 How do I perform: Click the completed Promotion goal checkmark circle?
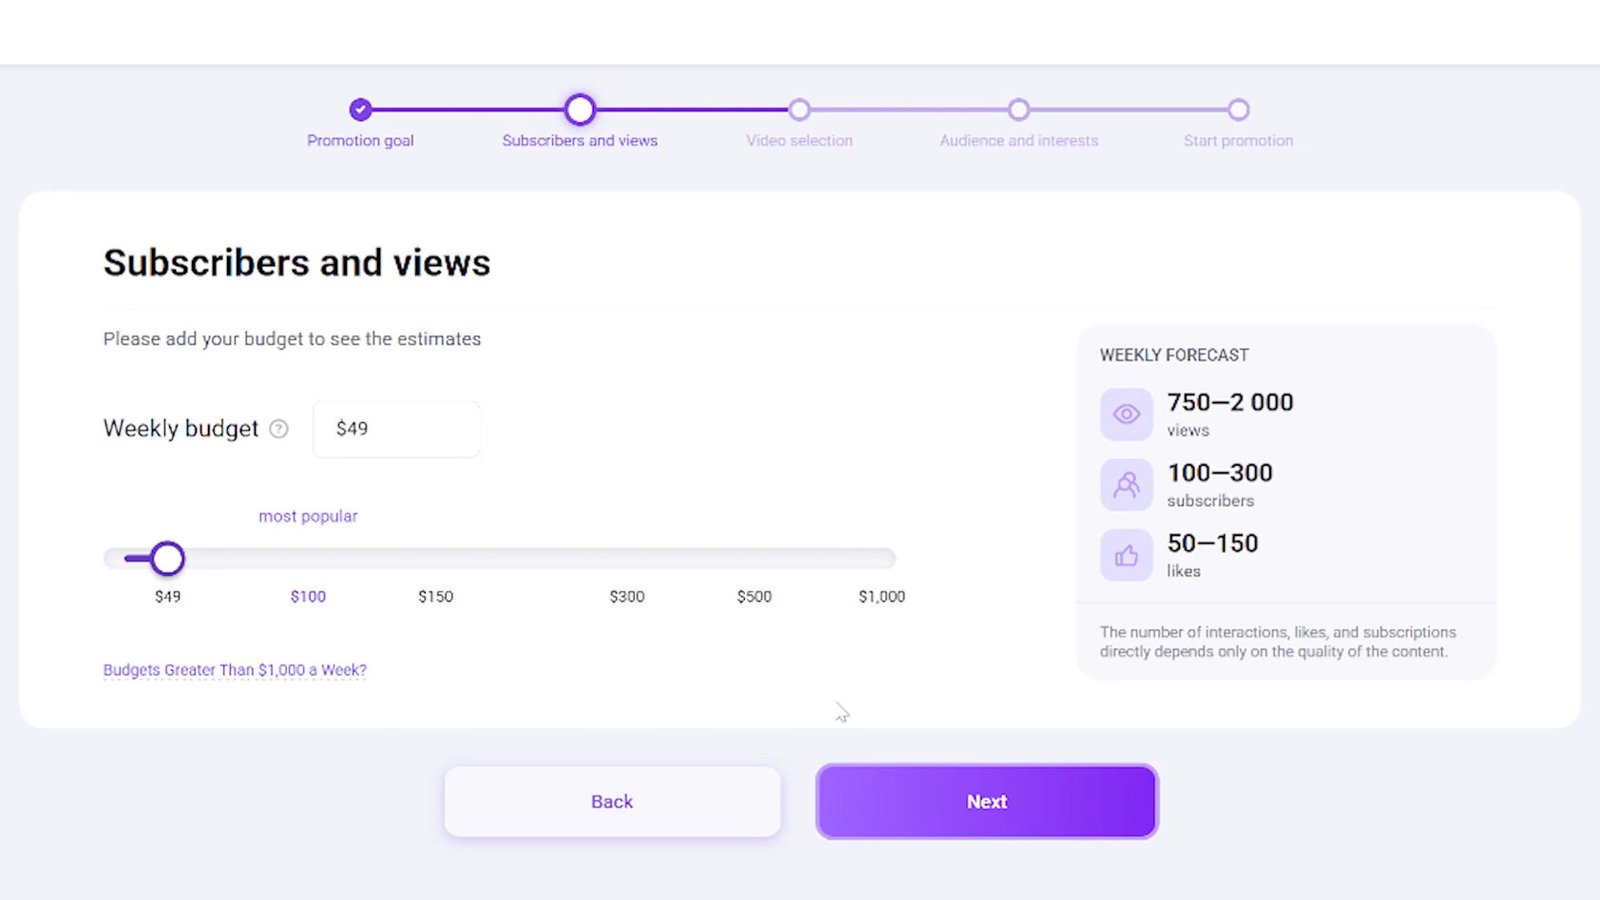point(361,109)
